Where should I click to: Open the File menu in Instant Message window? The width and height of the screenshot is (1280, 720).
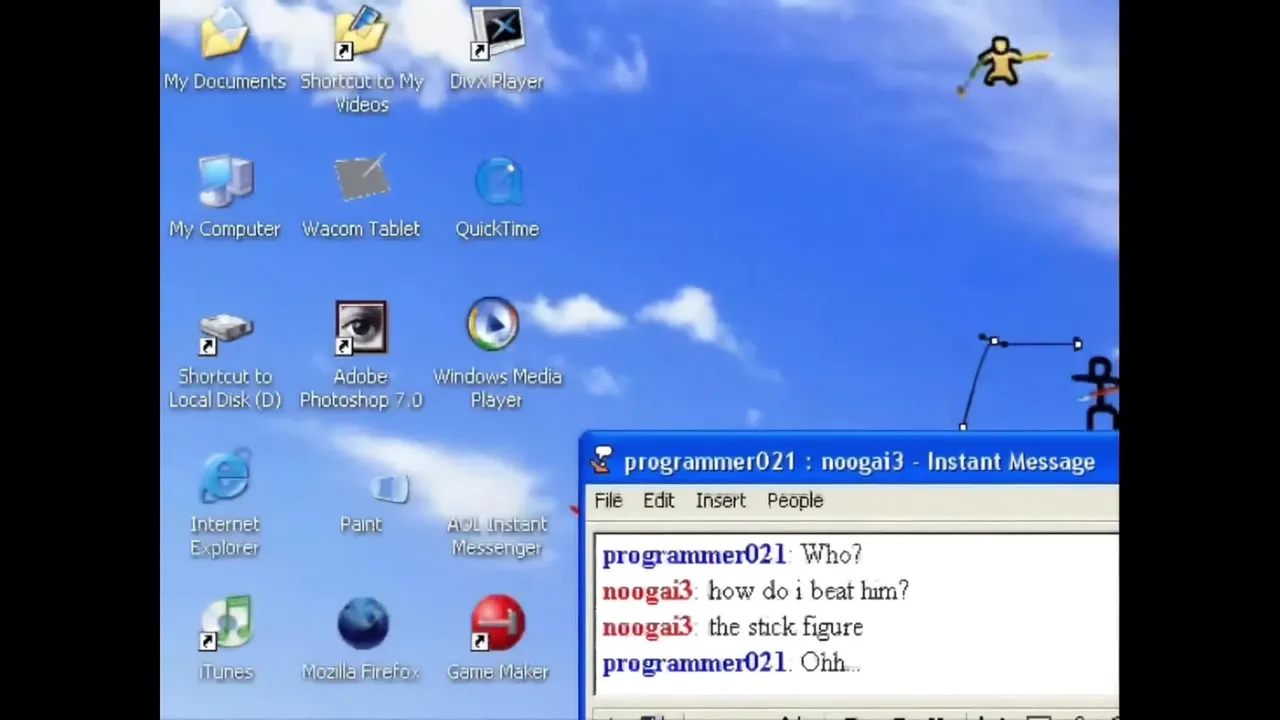[608, 501]
